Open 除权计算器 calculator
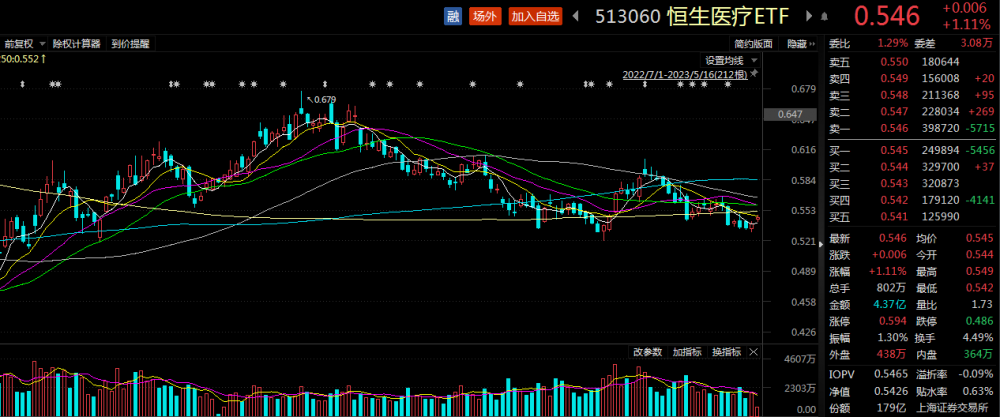The width and height of the screenshot is (1000, 417). tap(77, 44)
